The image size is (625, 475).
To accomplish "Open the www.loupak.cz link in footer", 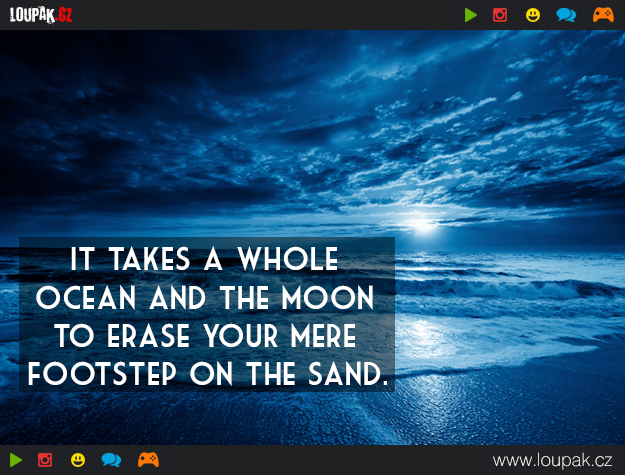I will pyautogui.click(x=552, y=460).
